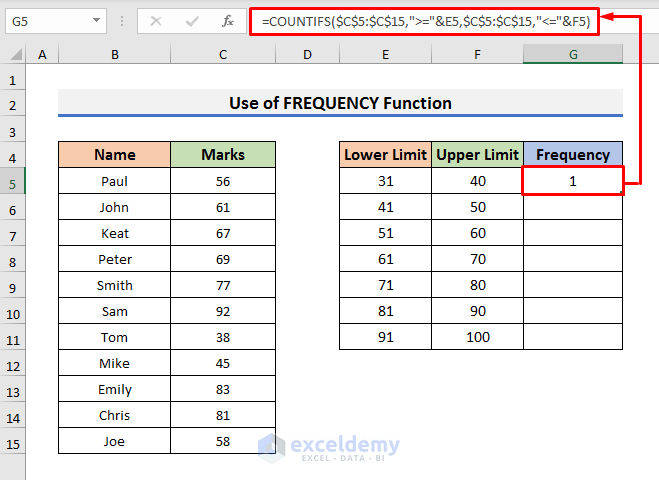Select lower limit cell 71
This screenshot has height=480, width=659.
385,285
